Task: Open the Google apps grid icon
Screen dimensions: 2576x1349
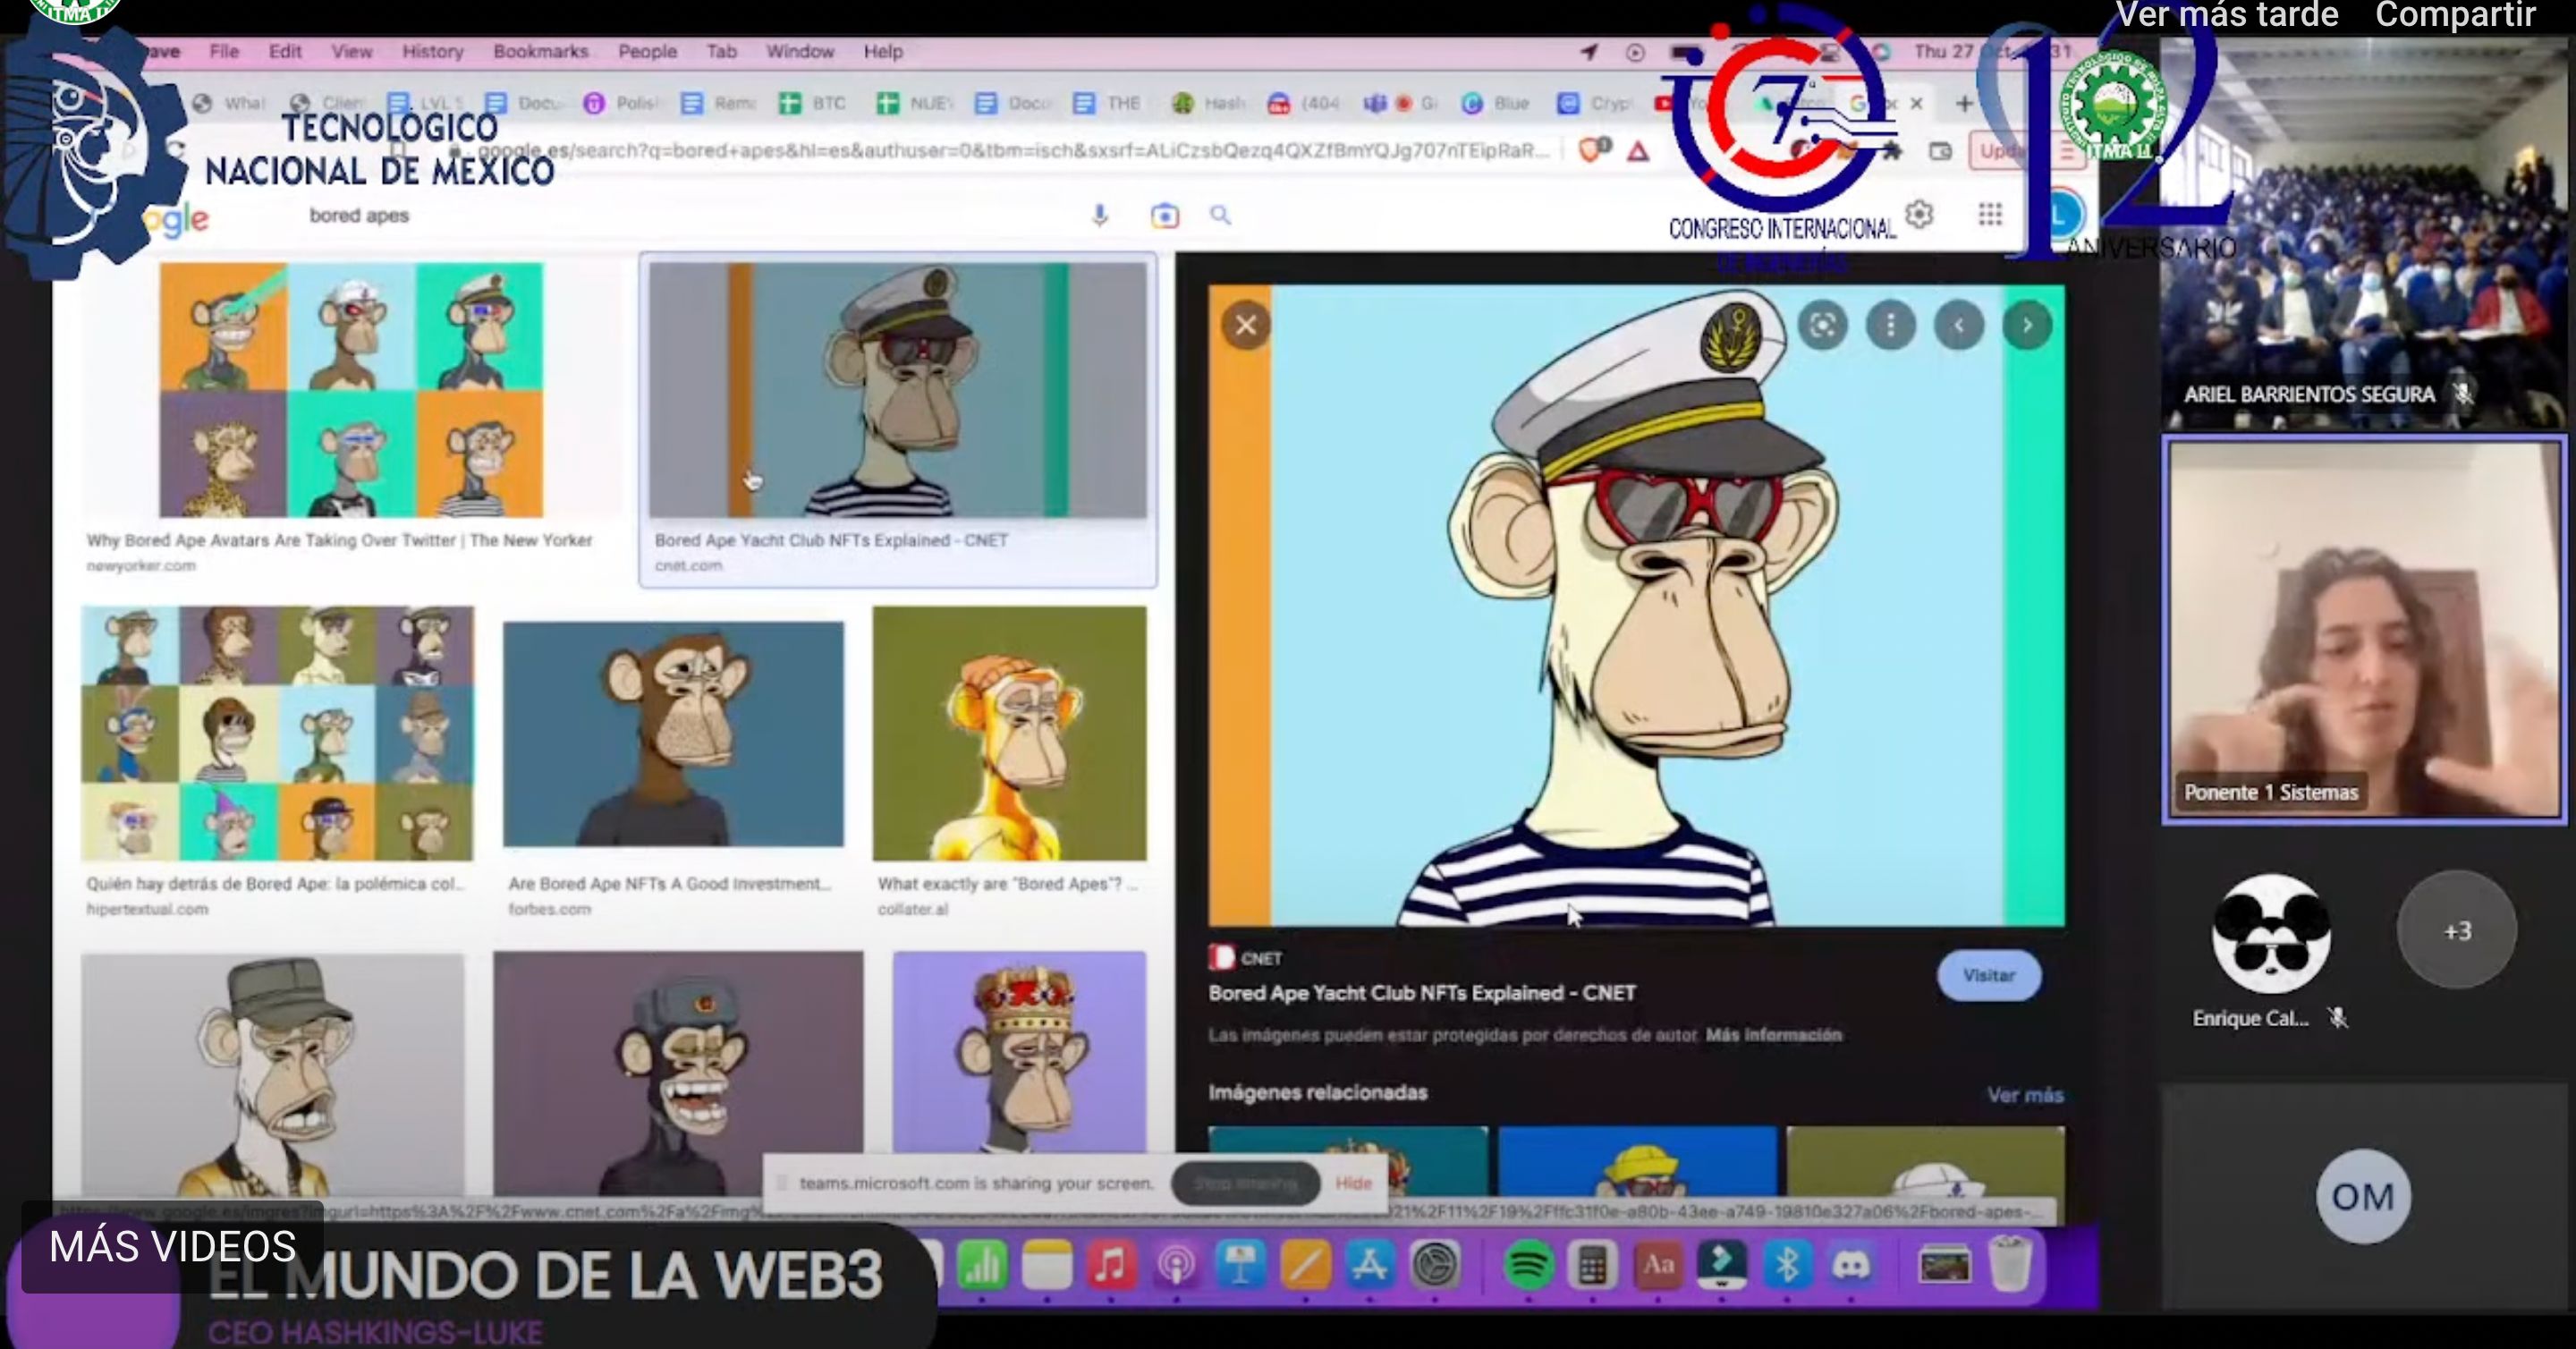Action: pyautogui.click(x=1990, y=214)
